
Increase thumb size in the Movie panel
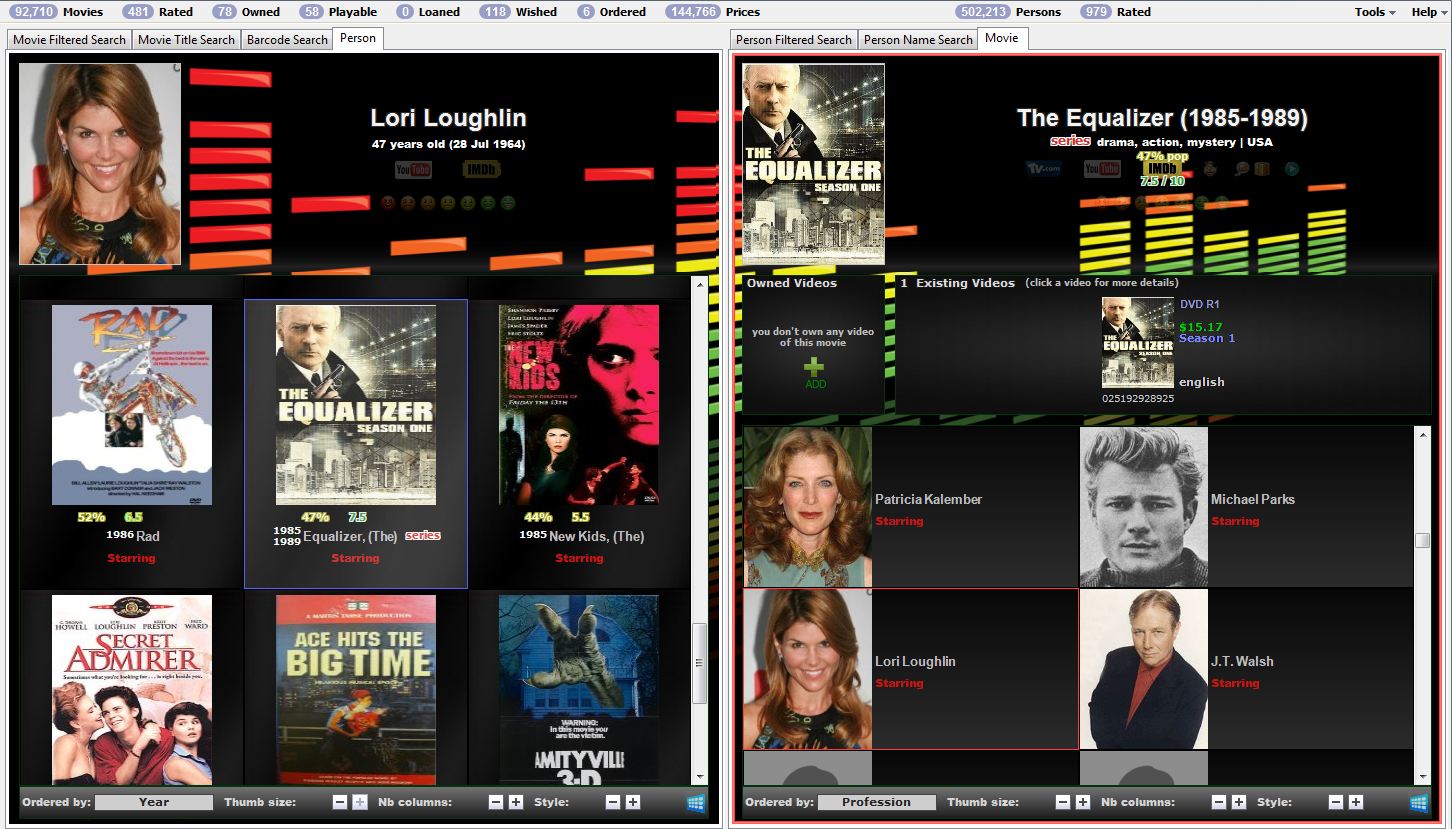[x=1083, y=802]
